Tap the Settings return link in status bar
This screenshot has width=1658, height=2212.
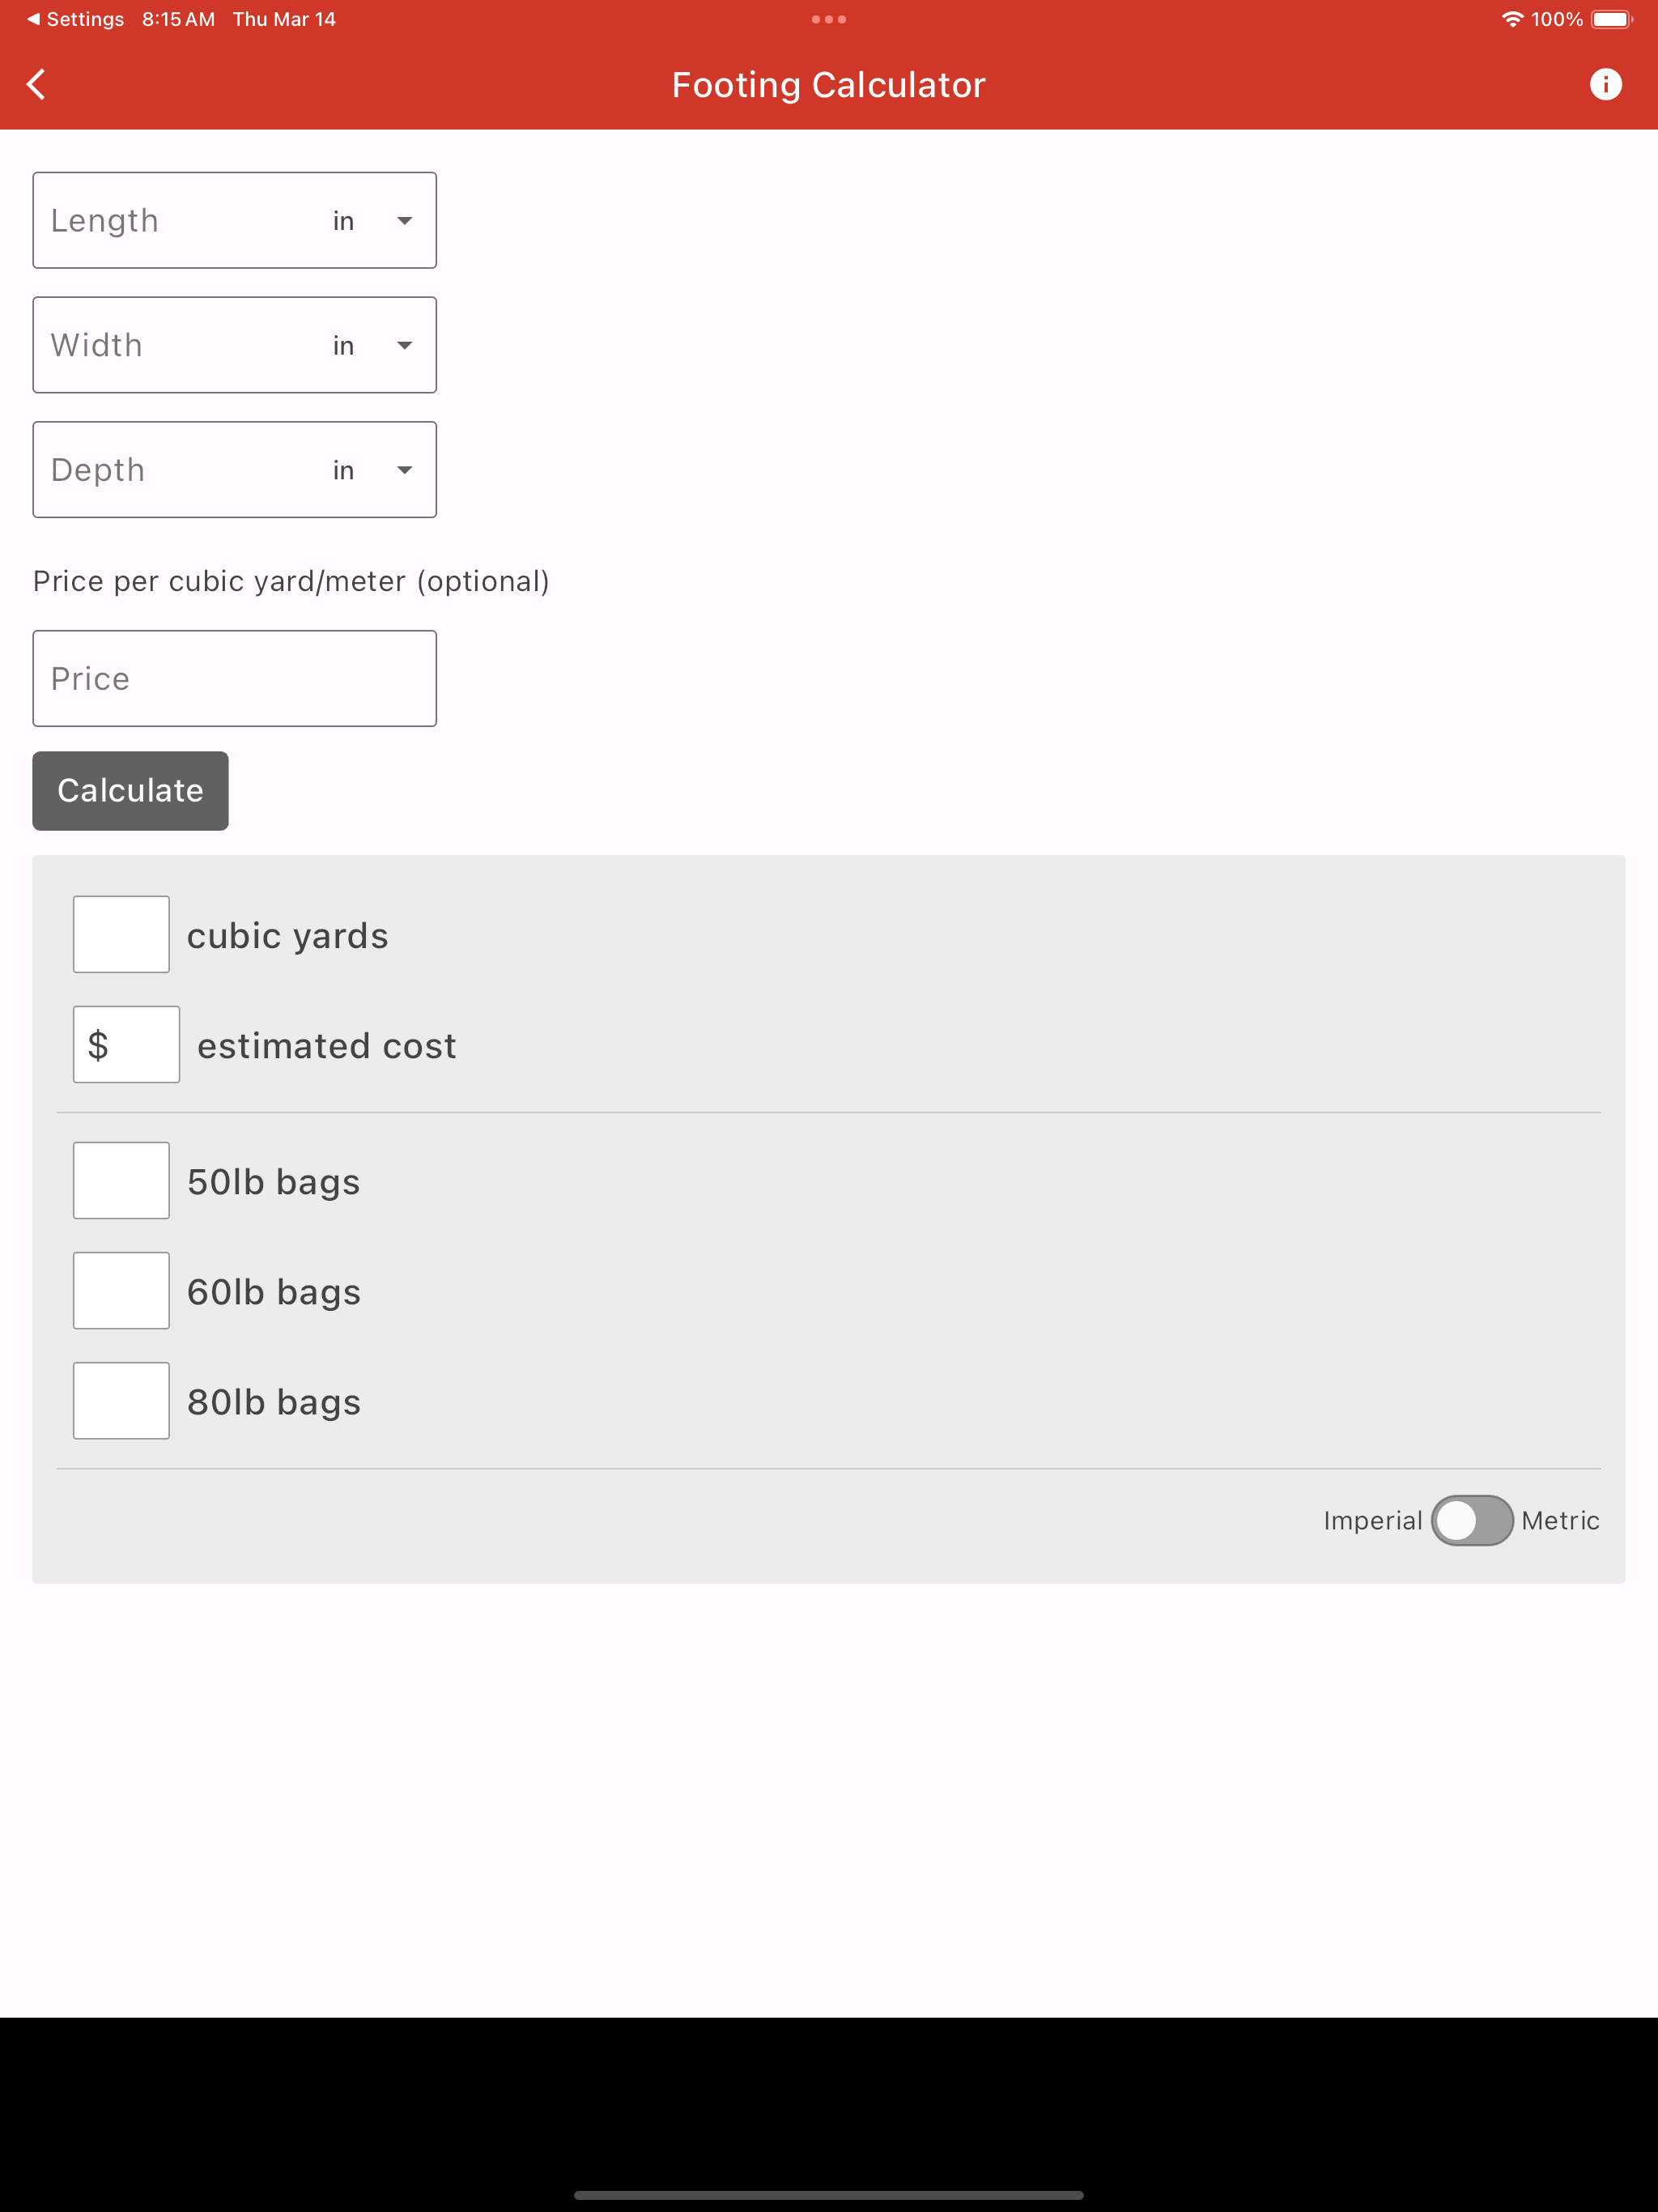point(75,18)
